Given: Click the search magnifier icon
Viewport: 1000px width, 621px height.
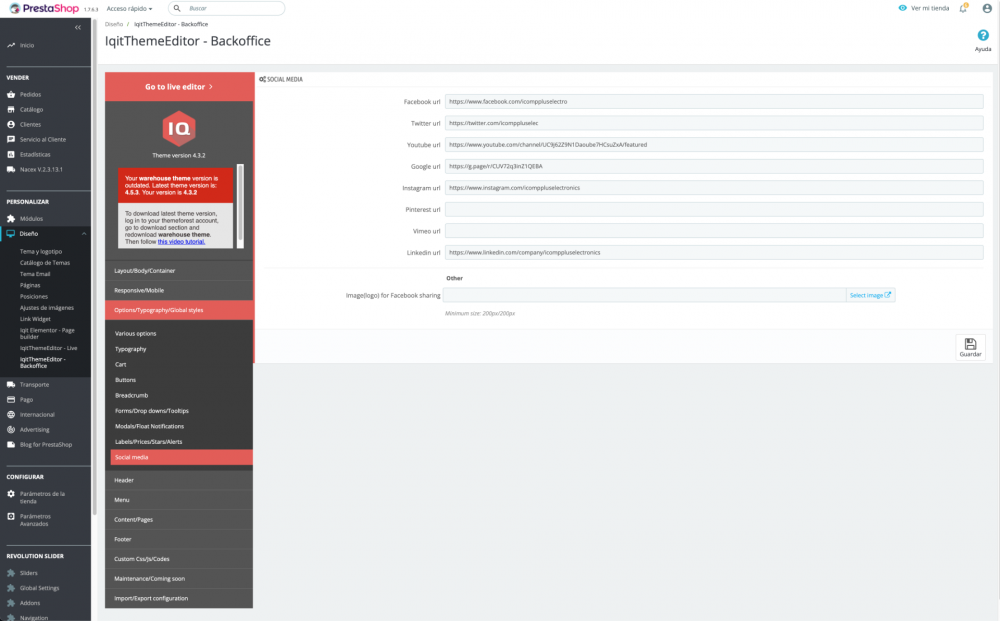Looking at the screenshot, I should [177, 8].
